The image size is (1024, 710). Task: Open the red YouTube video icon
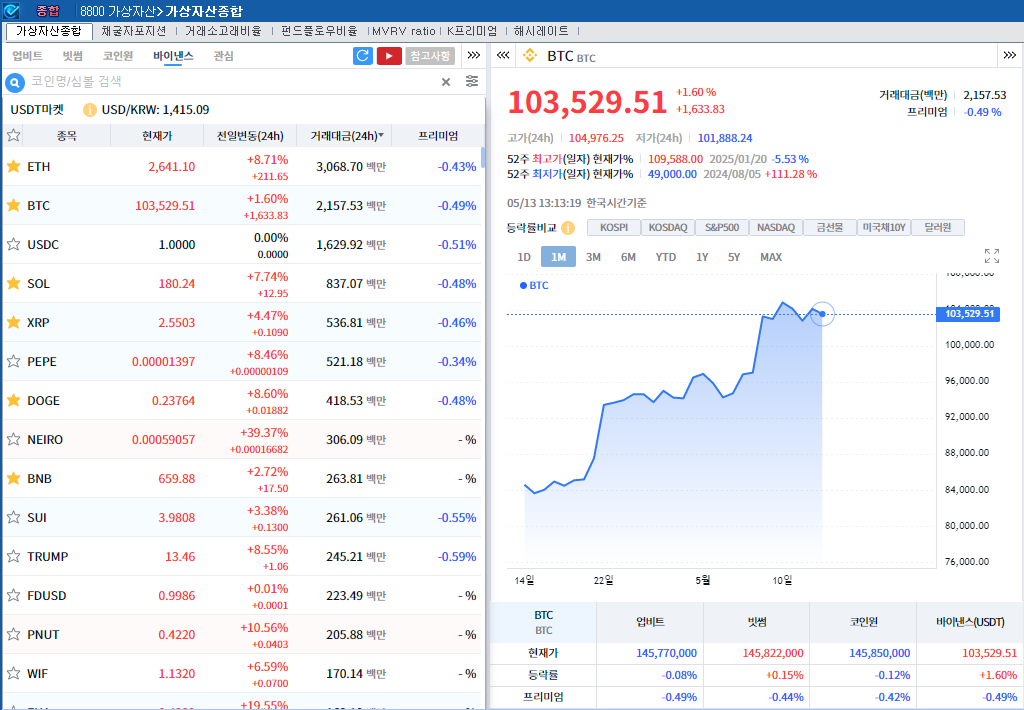tap(389, 56)
